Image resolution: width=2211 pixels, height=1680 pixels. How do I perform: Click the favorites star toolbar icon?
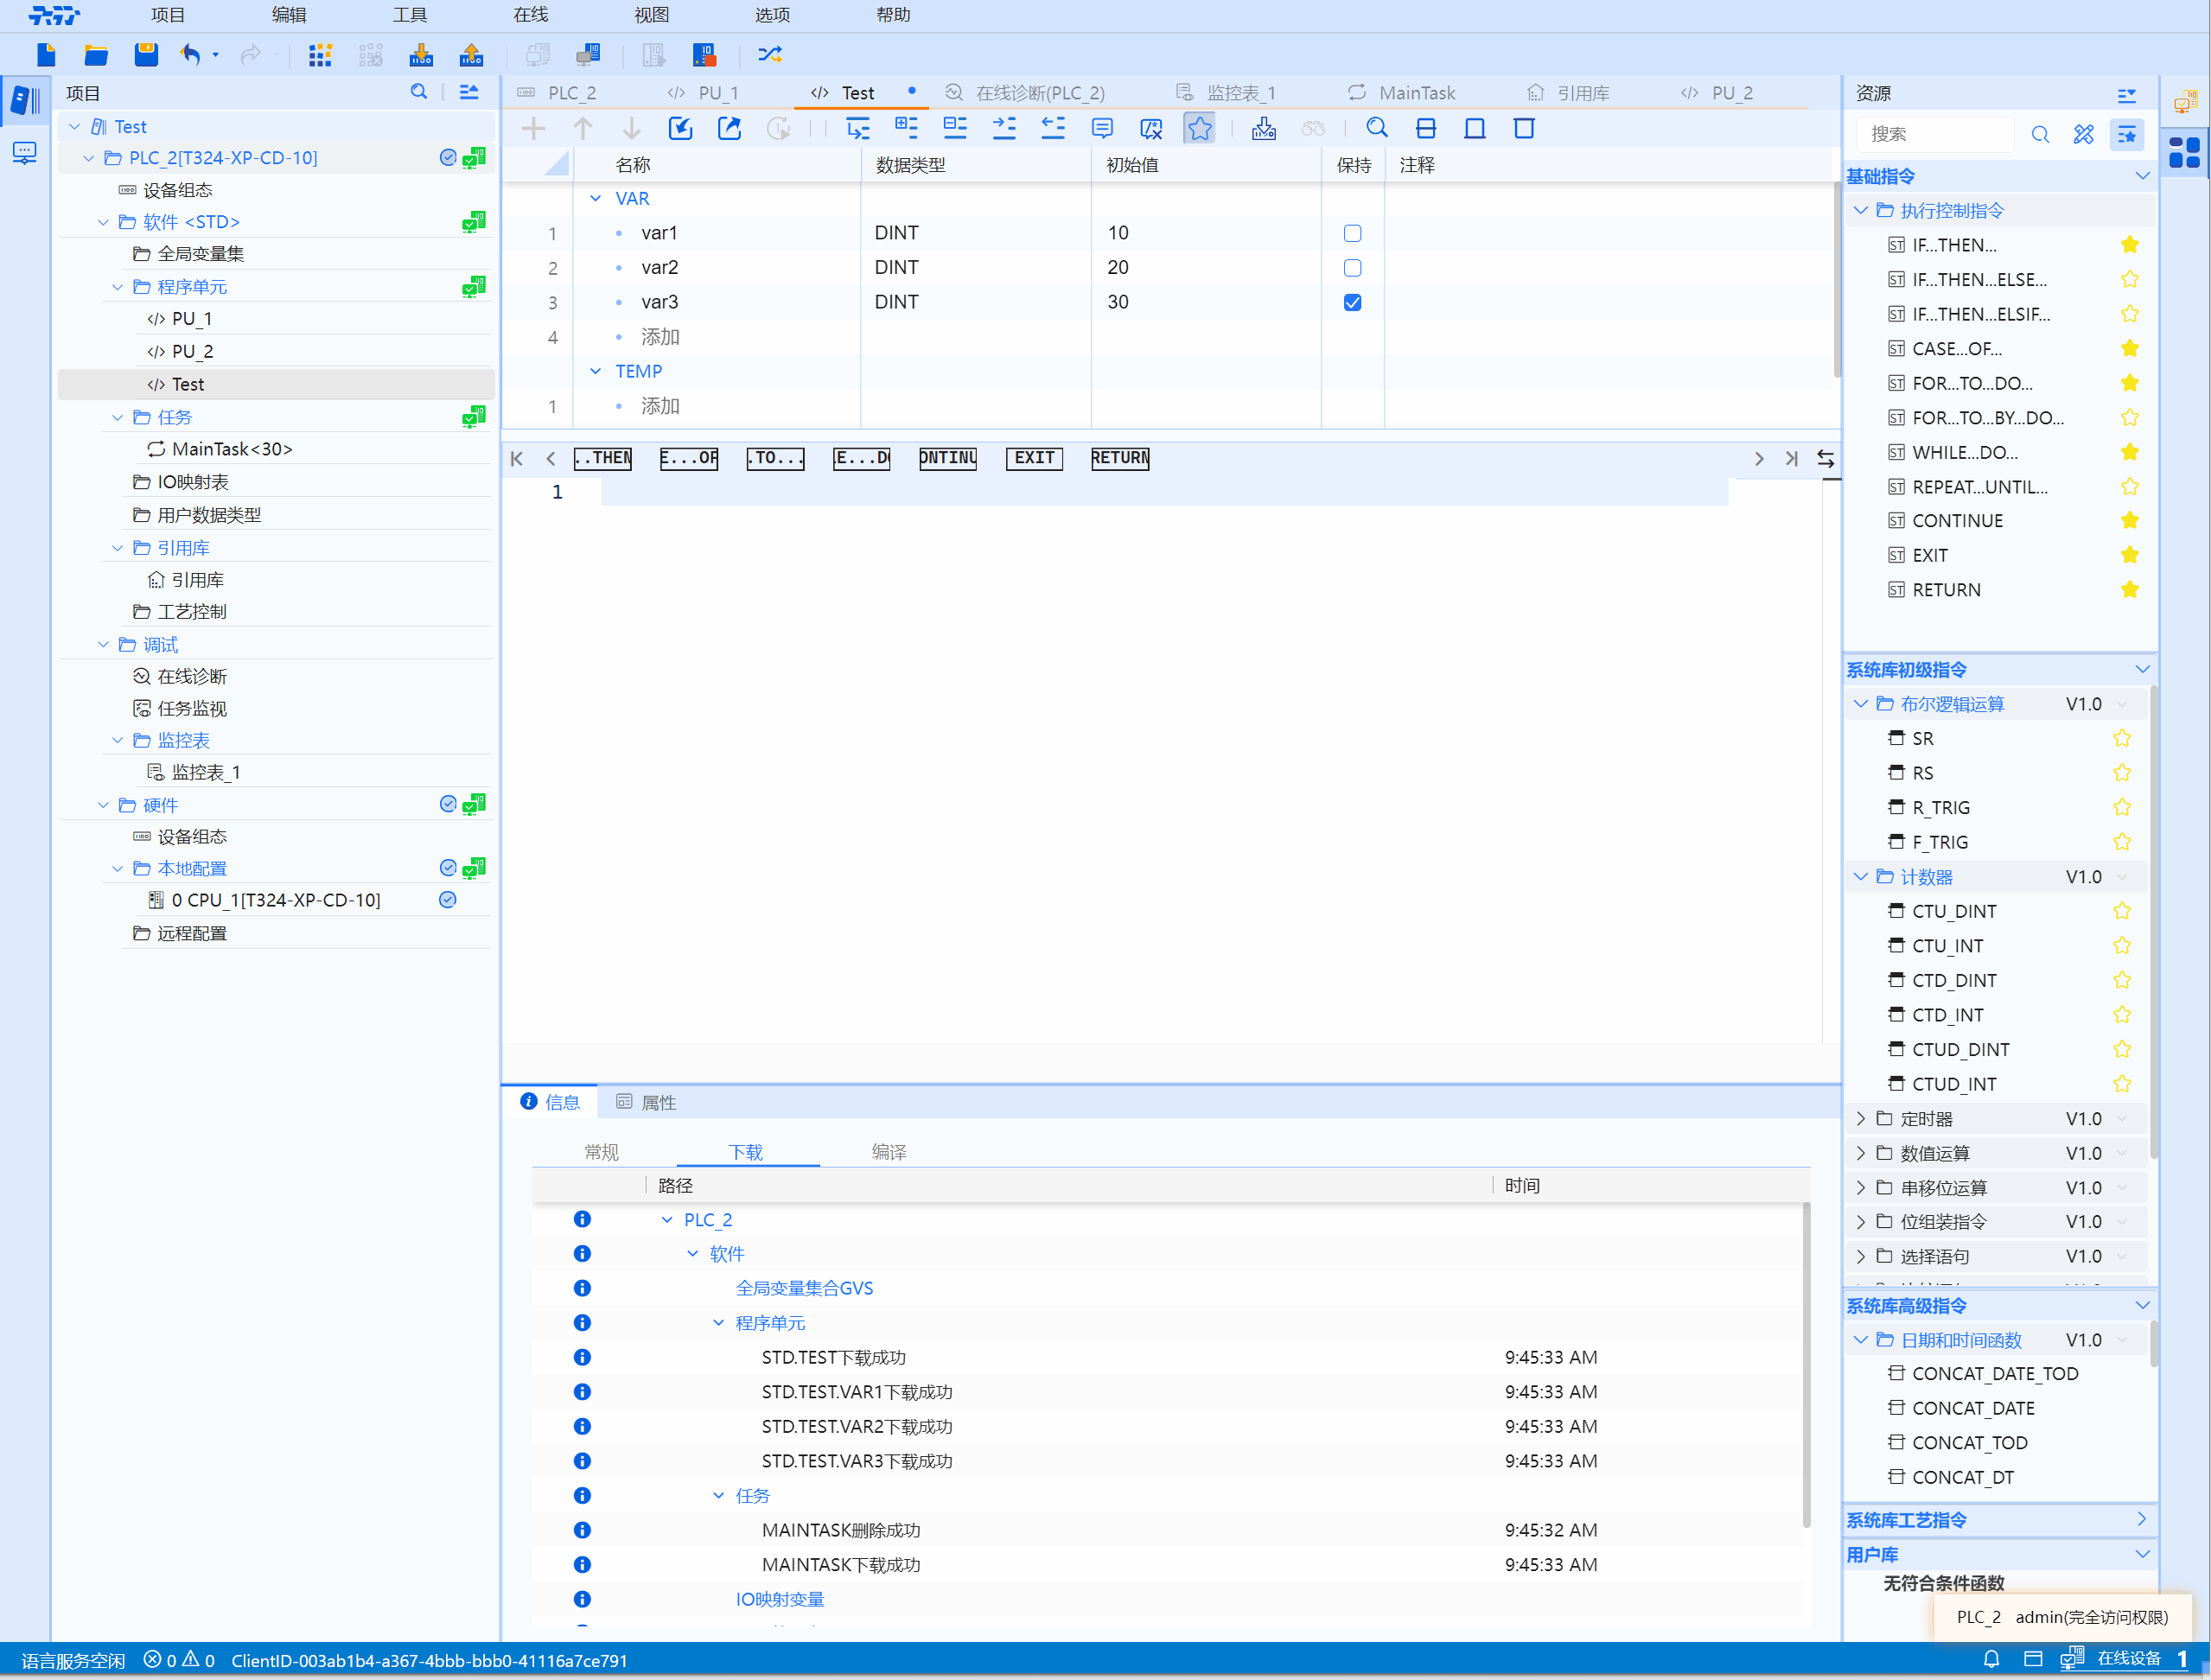1199,128
